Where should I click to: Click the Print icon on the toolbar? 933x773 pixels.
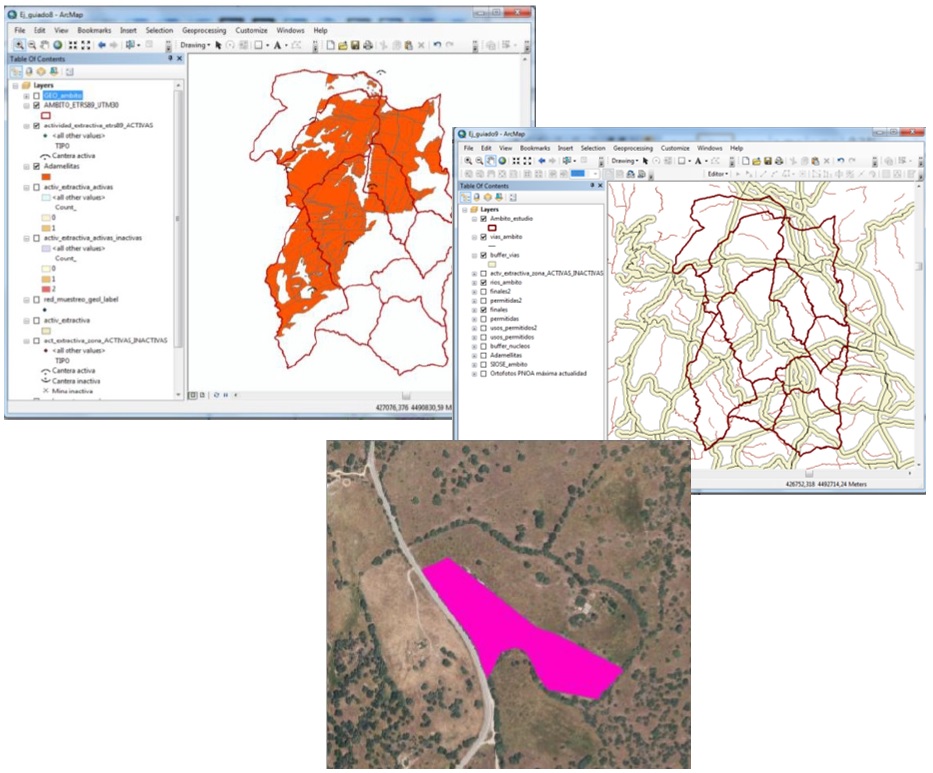(367, 45)
